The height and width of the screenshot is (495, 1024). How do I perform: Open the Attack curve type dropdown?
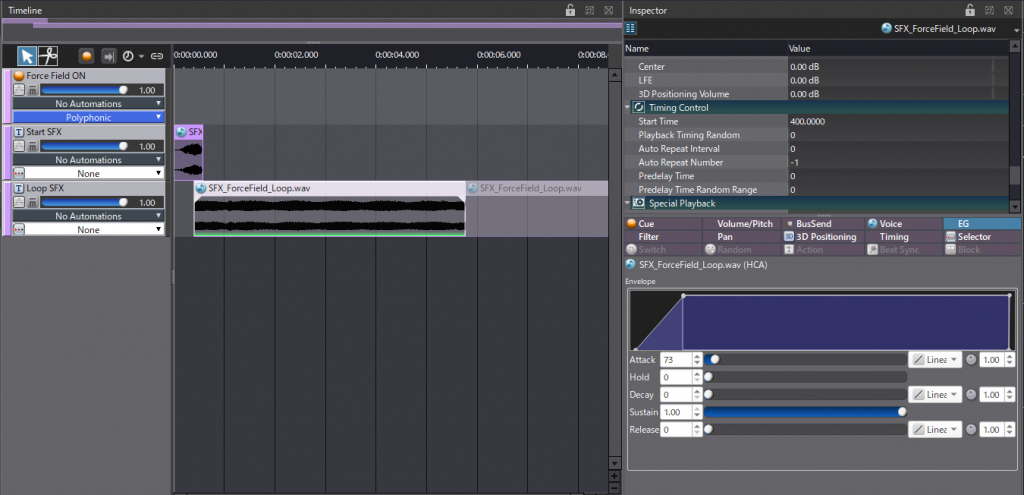(935, 359)
